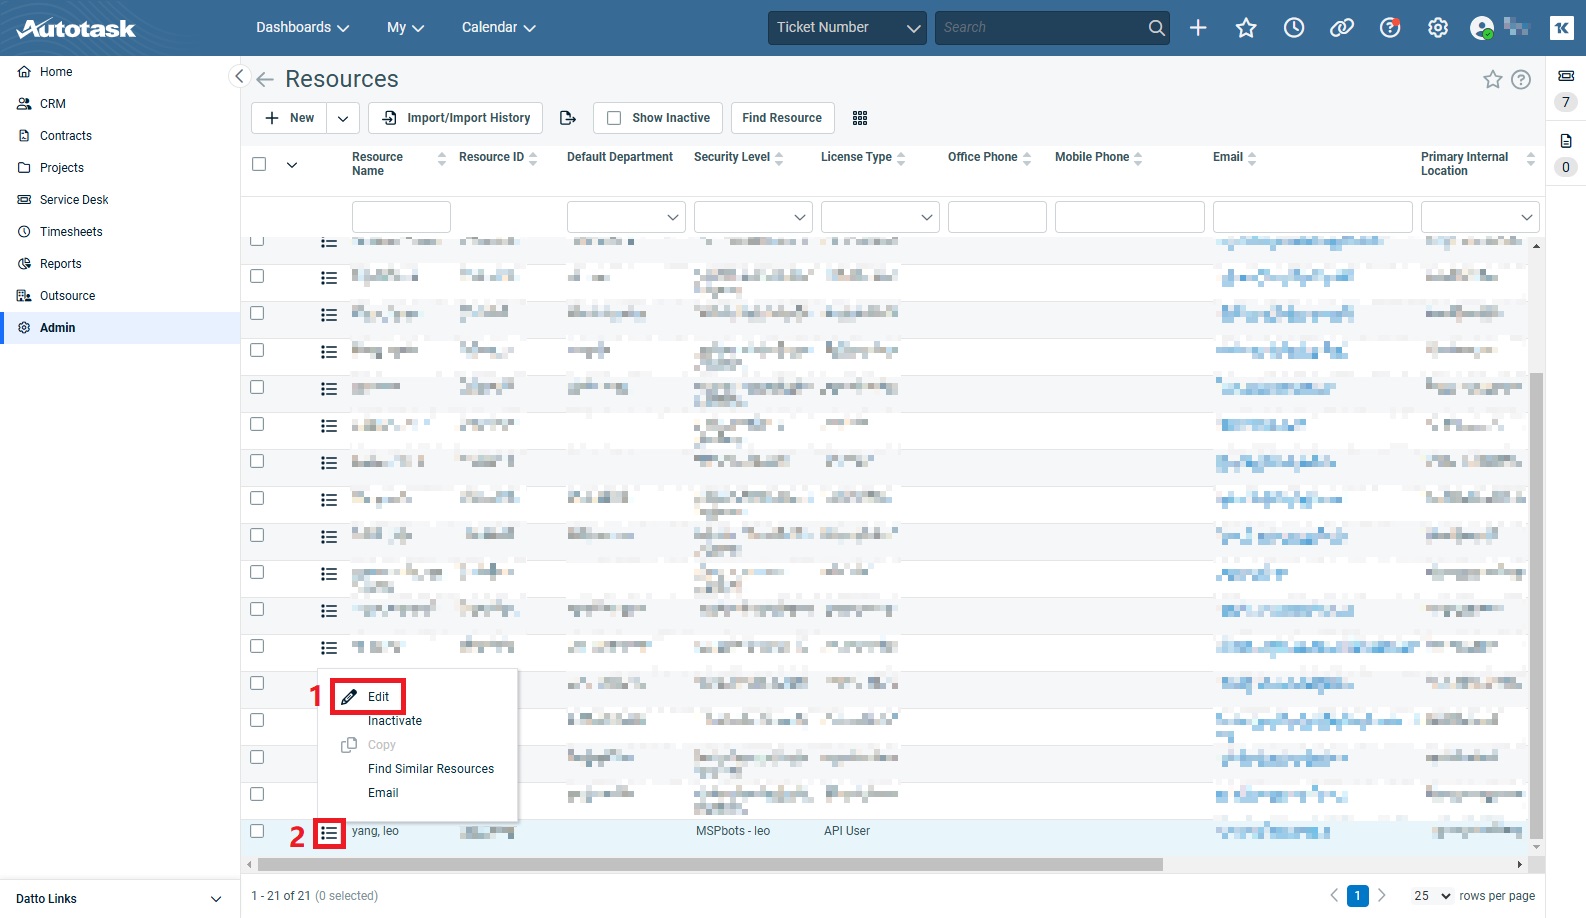Image resolution: width=1586 pixels, height=918 pixels.
Task: Click Import/Import History button
Action: [456, 118]
